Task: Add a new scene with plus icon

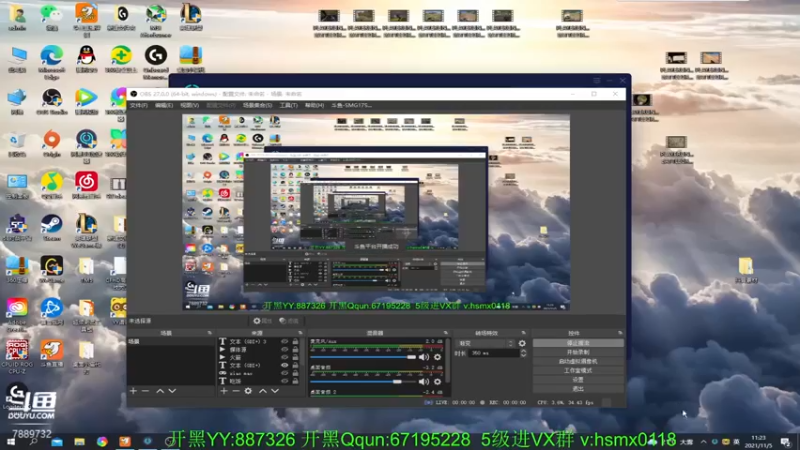Action: tap(133, 391)
